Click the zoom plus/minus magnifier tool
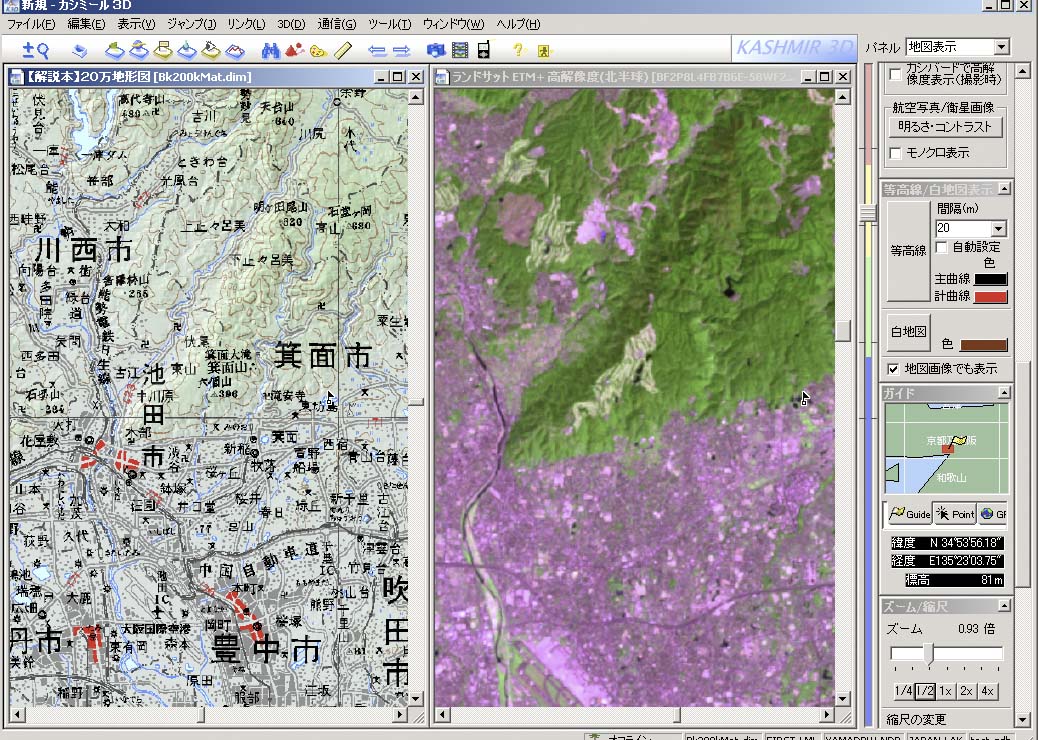 (35, 50)
